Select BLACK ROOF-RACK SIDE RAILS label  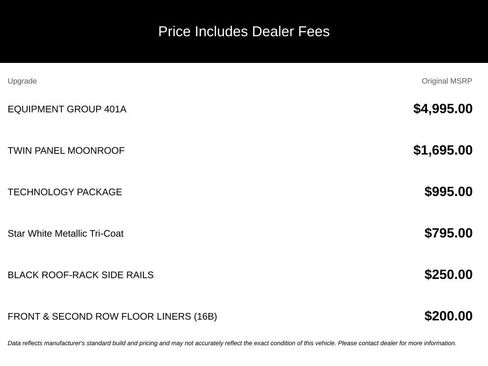click(x=81, y=275)
